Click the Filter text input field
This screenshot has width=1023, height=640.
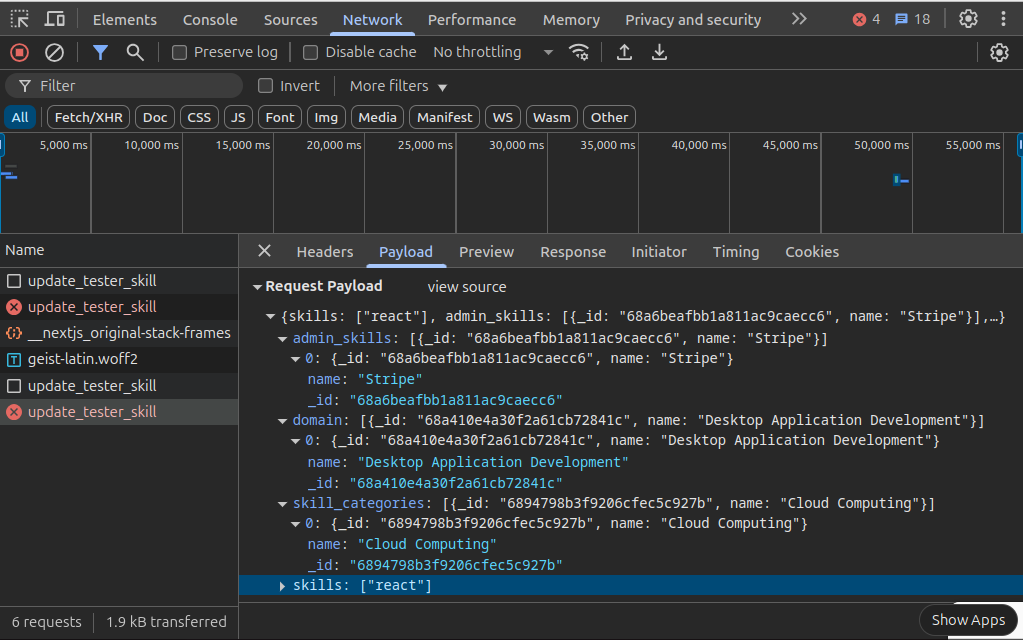pos(135,86)
